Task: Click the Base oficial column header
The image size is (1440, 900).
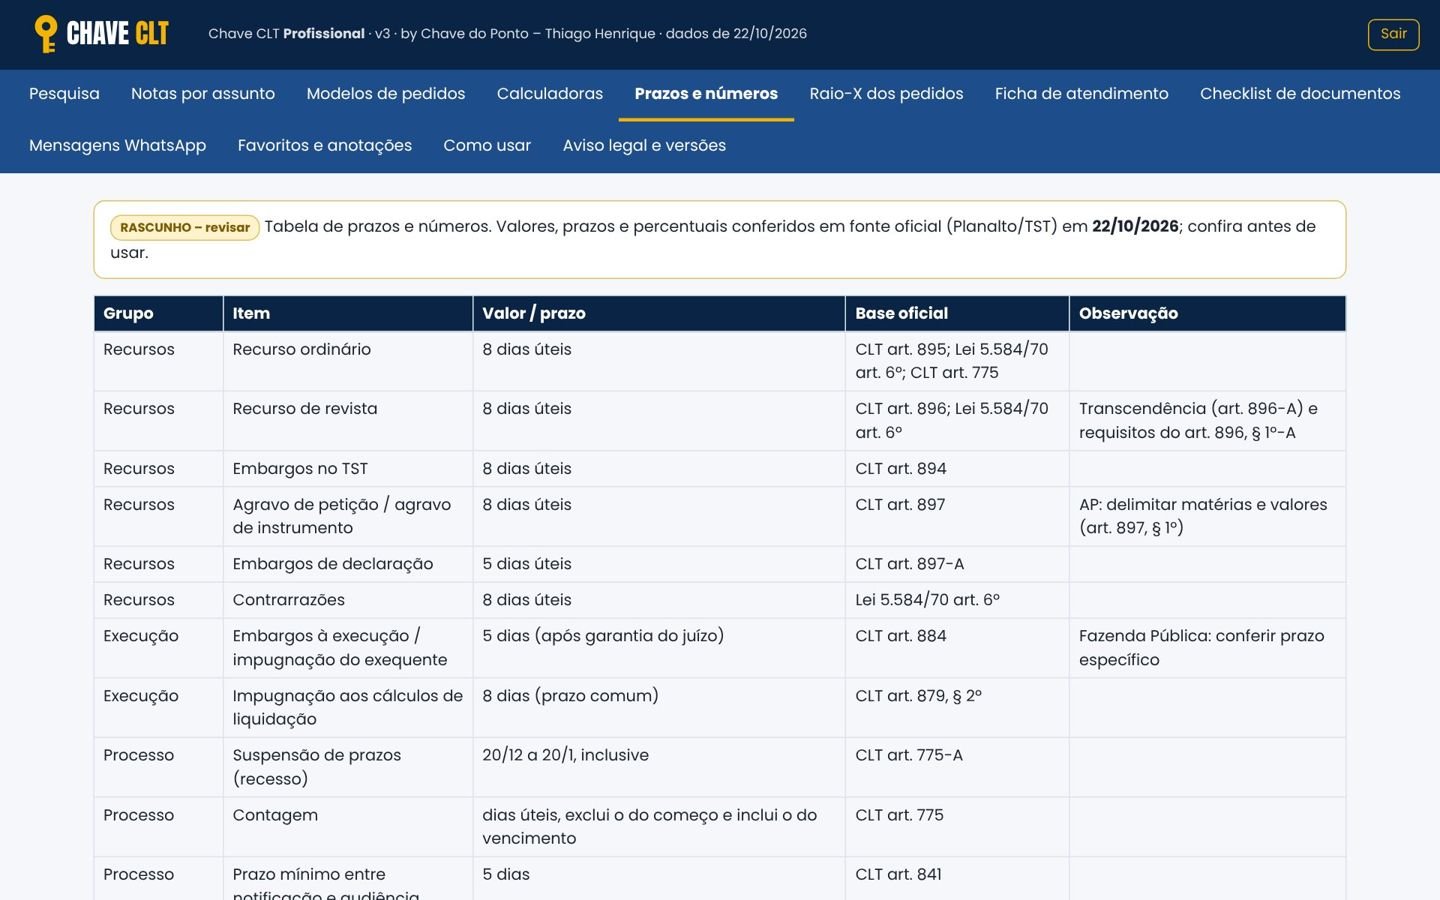Action: pyautogui.click(x=957, y=313)
